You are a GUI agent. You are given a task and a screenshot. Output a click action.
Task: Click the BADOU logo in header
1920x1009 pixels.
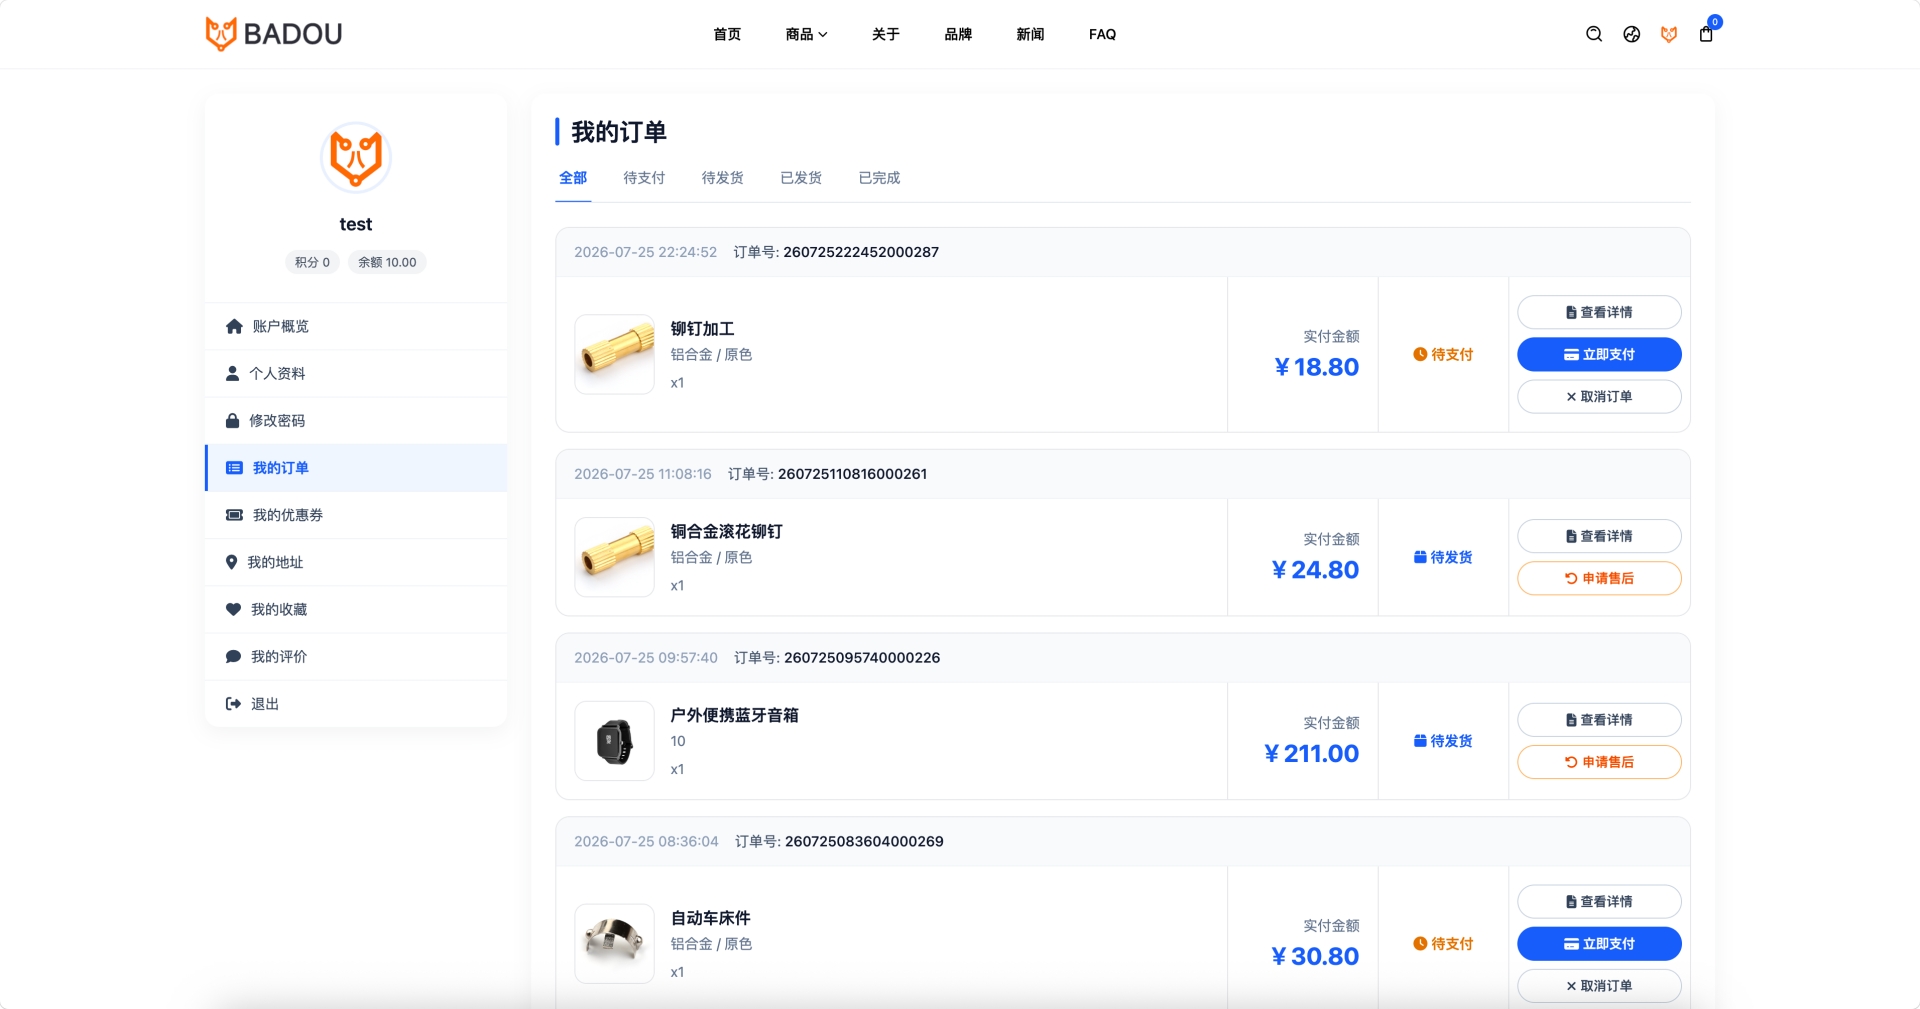274,34
